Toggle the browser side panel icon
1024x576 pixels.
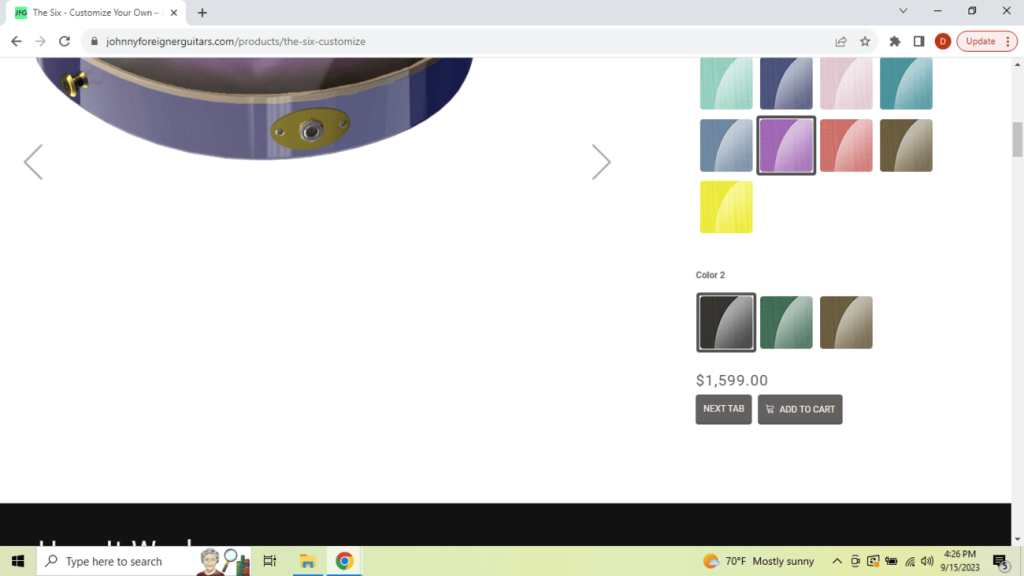tap(918, 41)
